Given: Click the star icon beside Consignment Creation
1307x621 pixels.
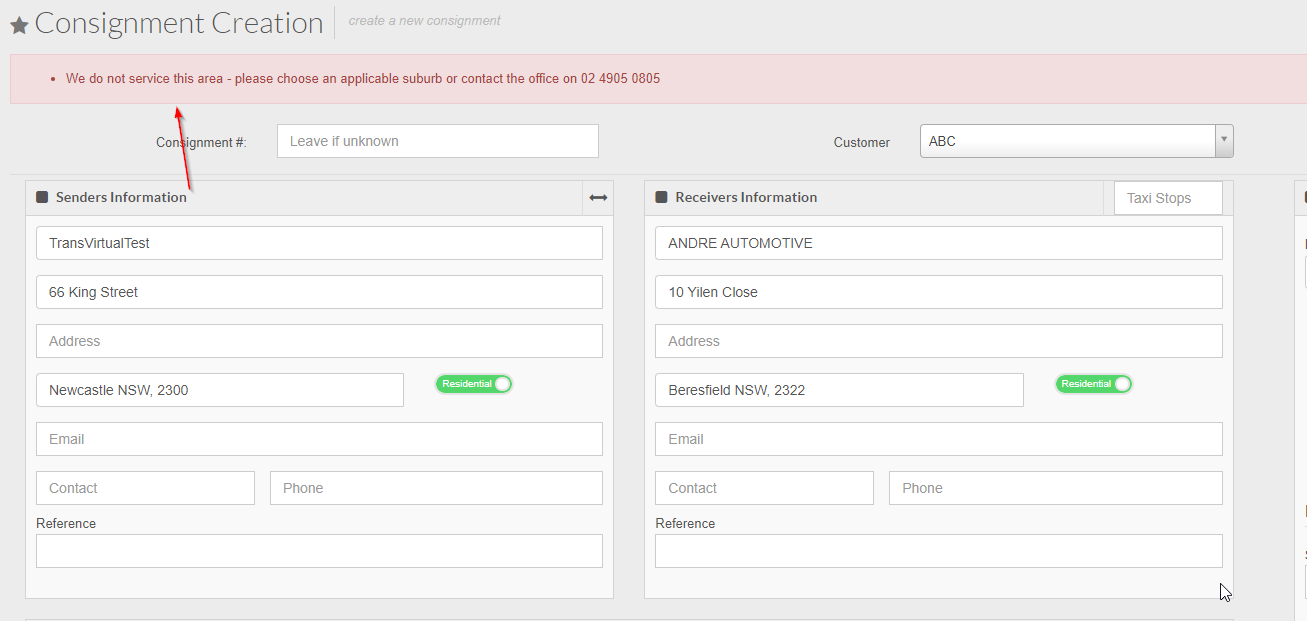Looking at the screenshot, I should pos(19,26).
